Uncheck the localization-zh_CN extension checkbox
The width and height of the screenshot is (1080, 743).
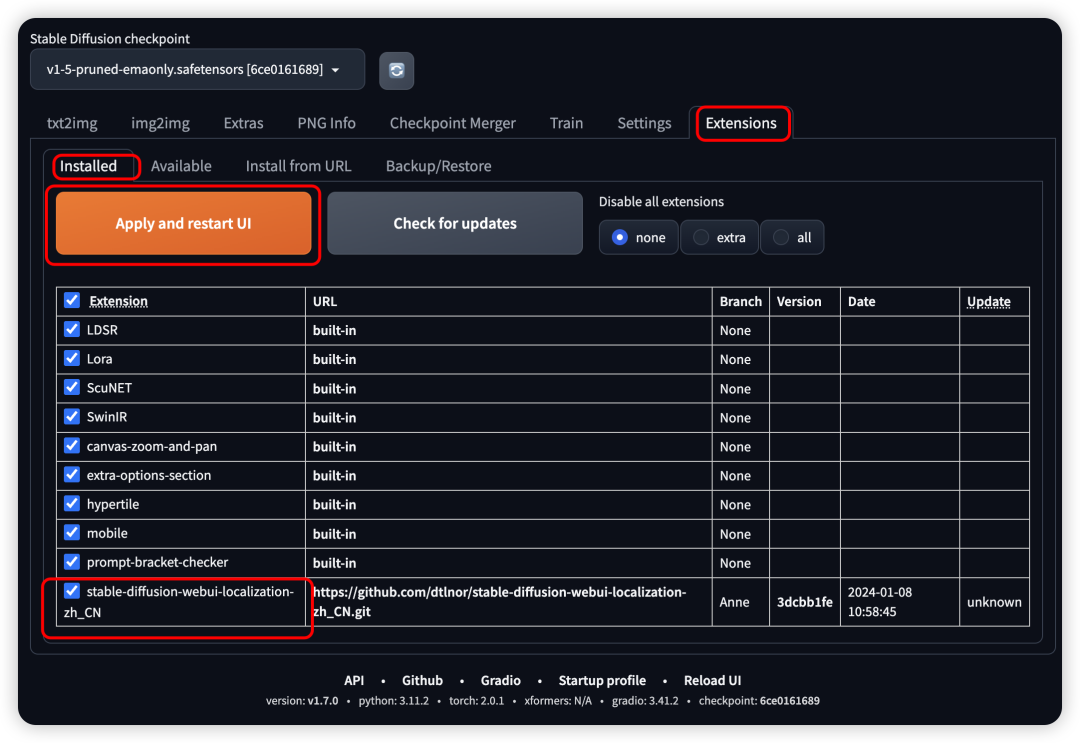(72, 591)
